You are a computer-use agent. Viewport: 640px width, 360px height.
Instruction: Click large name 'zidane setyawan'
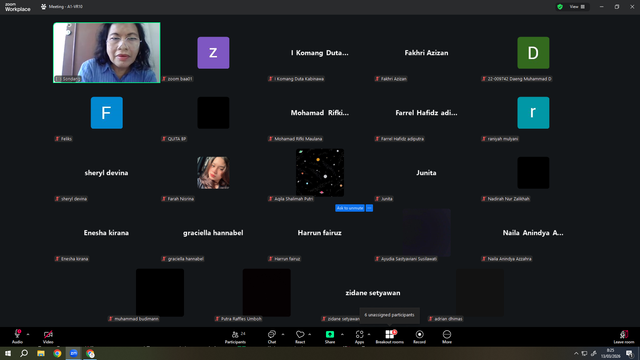pyautogui.click(x=373, y=293)
